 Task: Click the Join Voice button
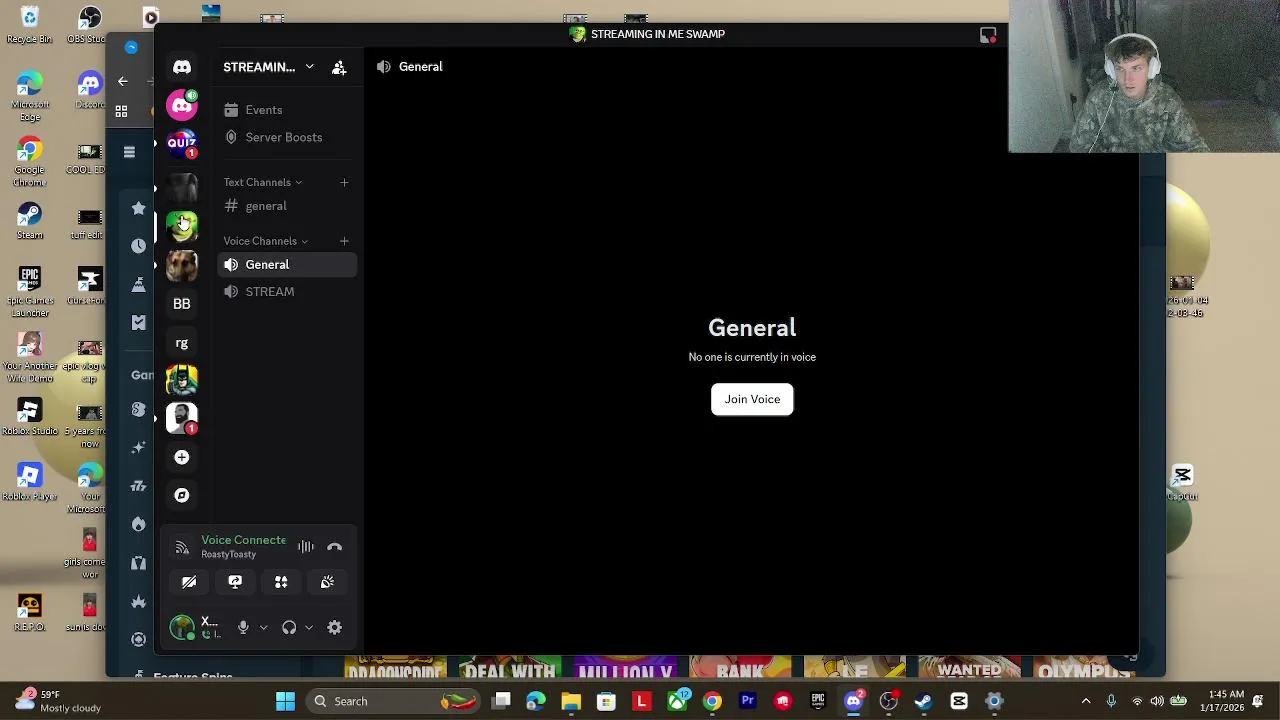coord(752,399)
